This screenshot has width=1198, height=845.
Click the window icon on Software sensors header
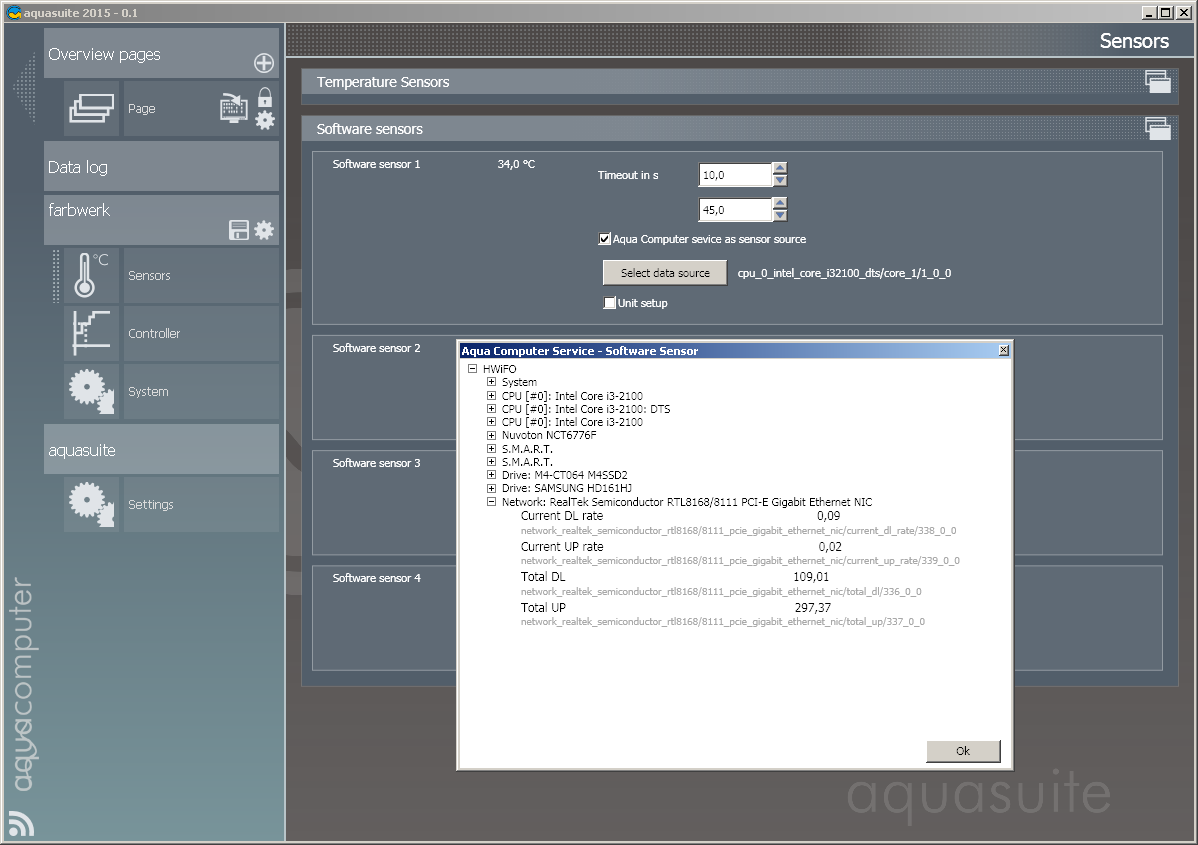click(1158, 128)
